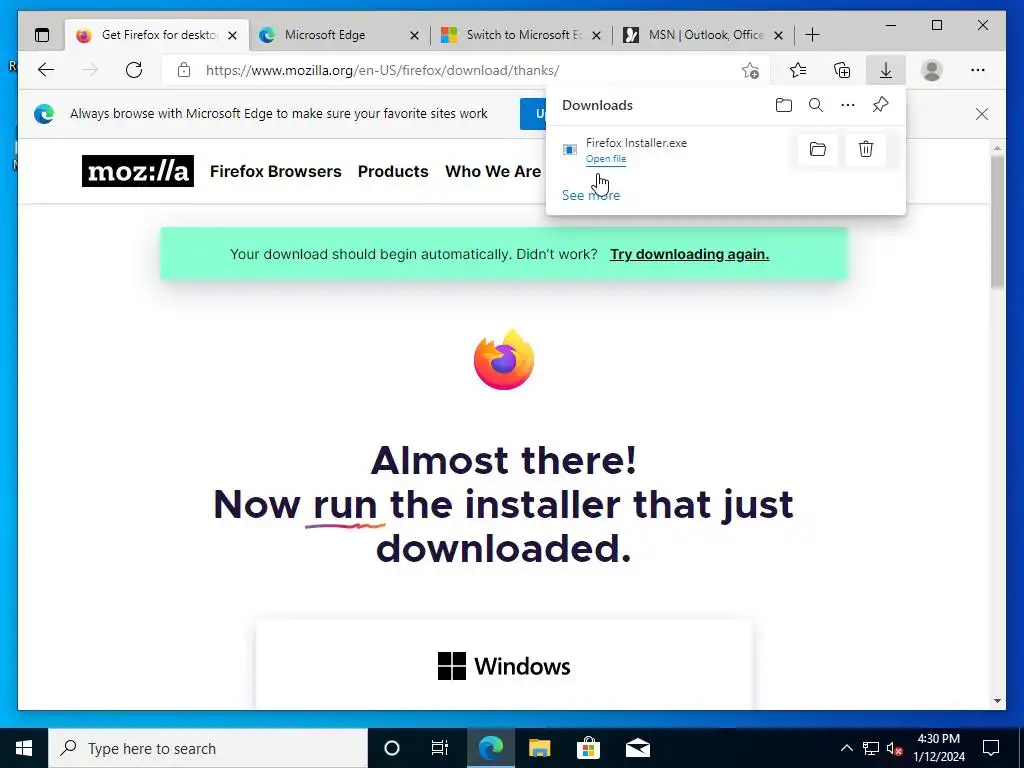
Task: Toggle the vertical tabs icon
Action: (x=42, y=35)
